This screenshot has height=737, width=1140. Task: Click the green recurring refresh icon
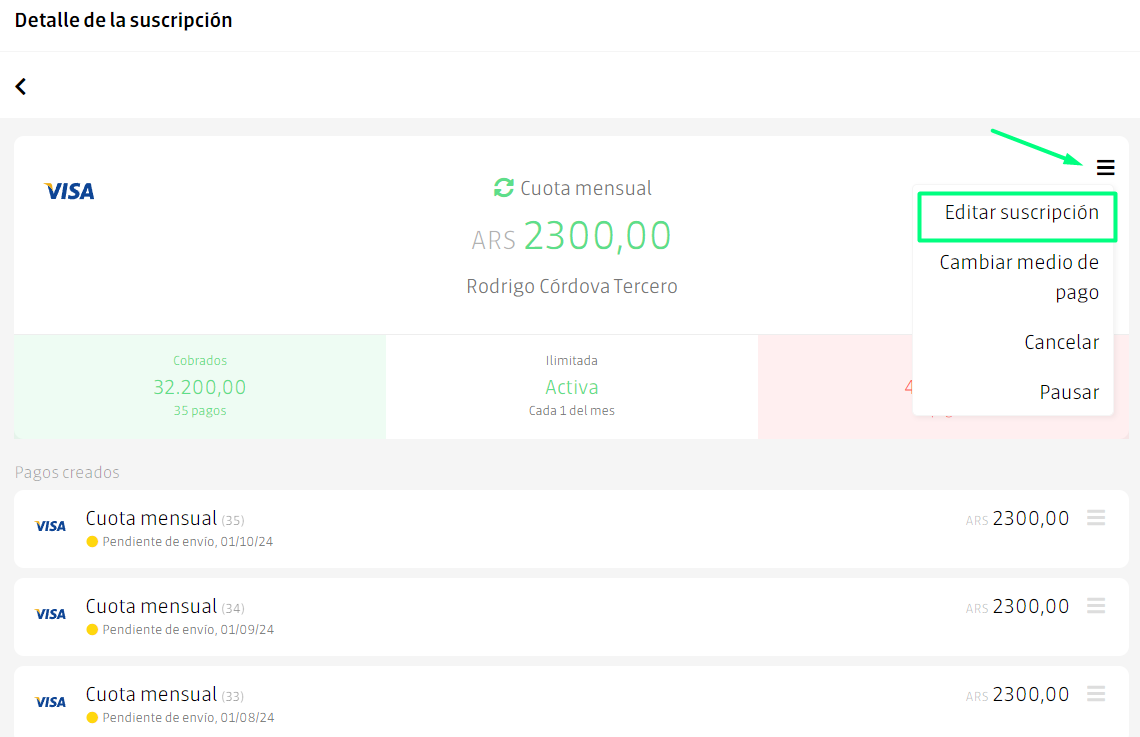point(503,188)
